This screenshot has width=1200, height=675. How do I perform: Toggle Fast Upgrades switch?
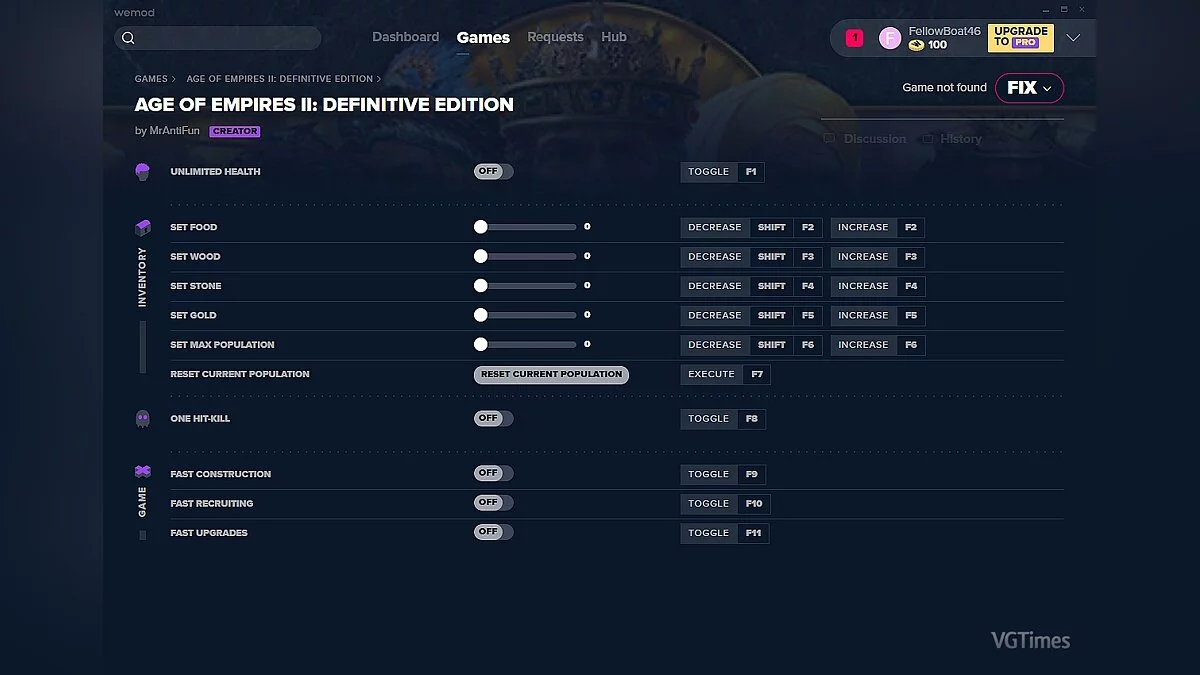[x=493, y=532]
